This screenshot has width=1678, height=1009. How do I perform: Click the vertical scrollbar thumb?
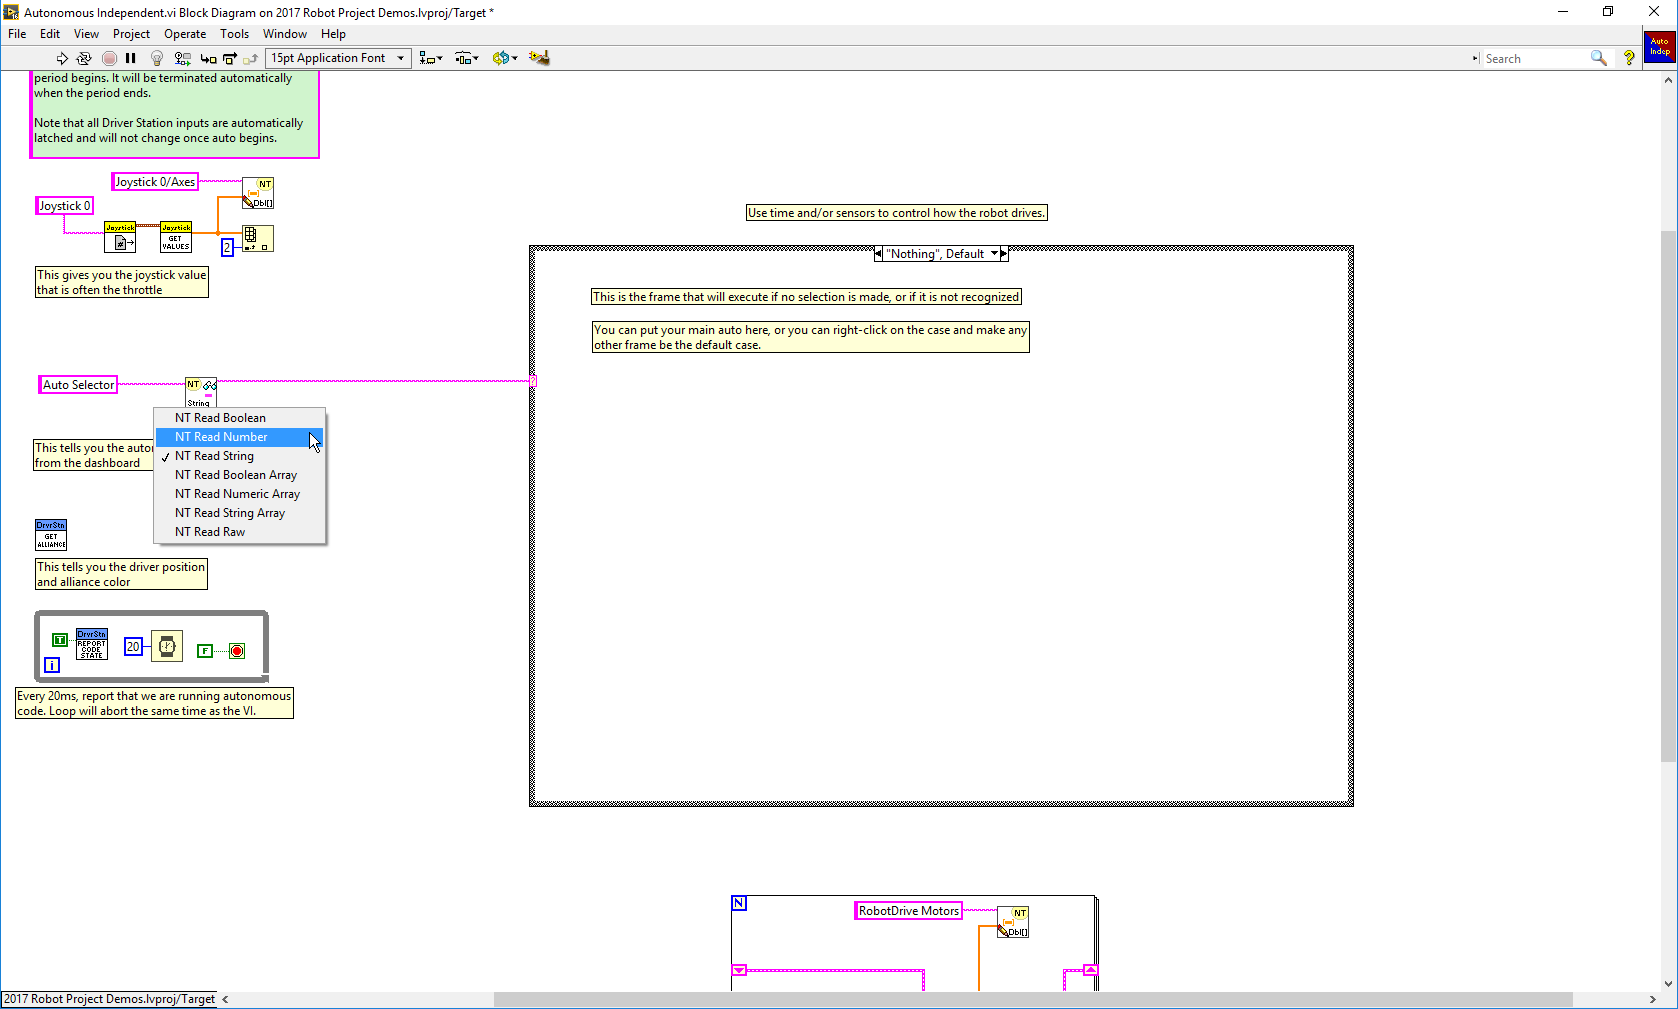point(1668,496)
